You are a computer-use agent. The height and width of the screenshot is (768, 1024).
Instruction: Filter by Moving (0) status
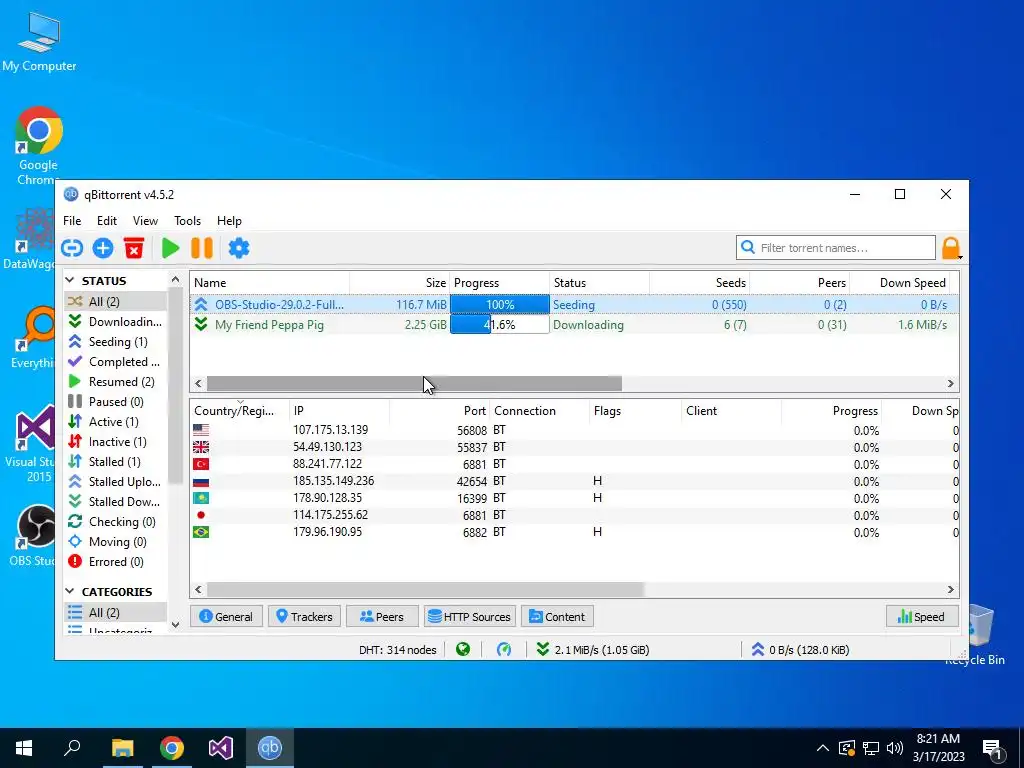click(116, 542)
